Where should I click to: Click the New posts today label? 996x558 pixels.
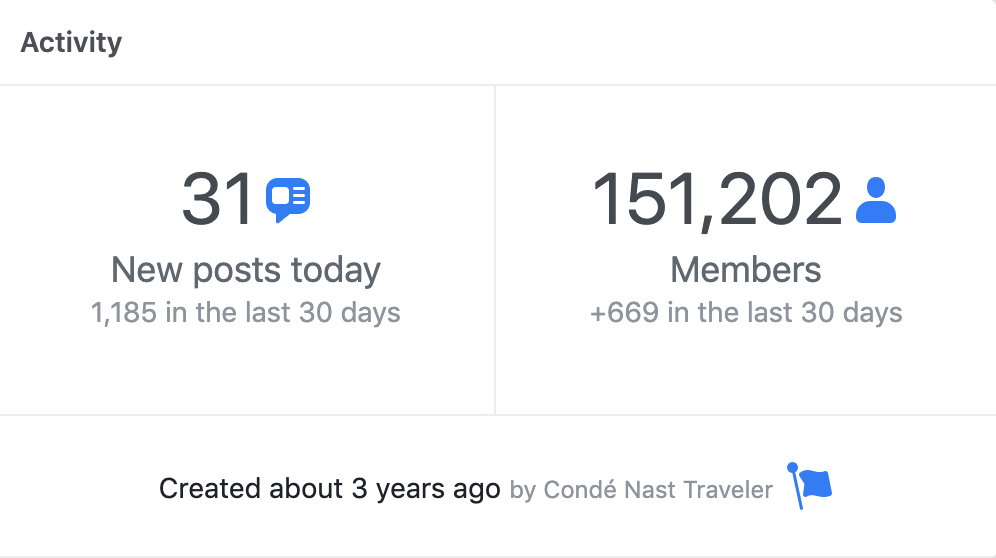pos(246,271)
